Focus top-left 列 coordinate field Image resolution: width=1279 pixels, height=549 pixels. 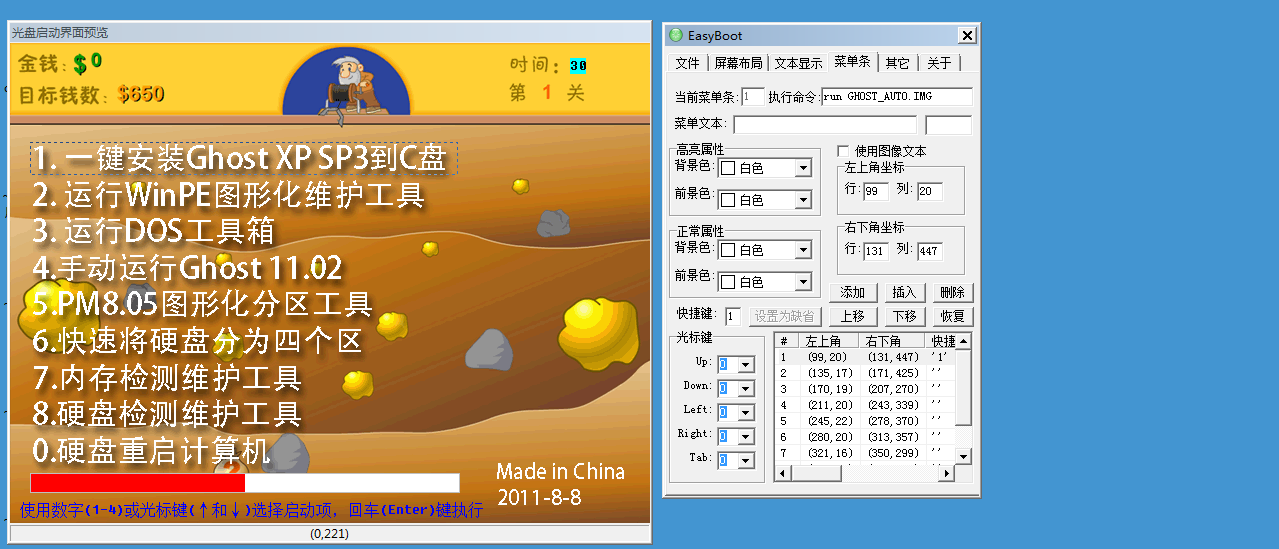(x=929, y=191)
